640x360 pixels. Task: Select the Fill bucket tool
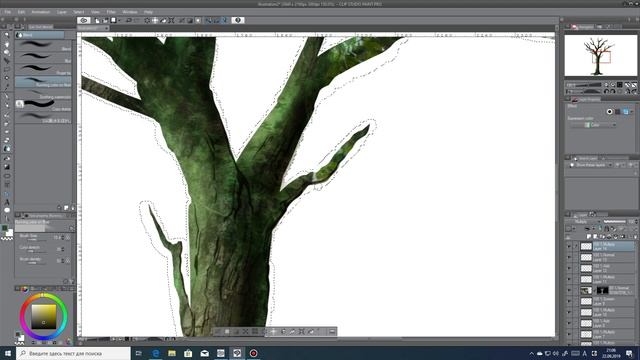pos(7,158)
